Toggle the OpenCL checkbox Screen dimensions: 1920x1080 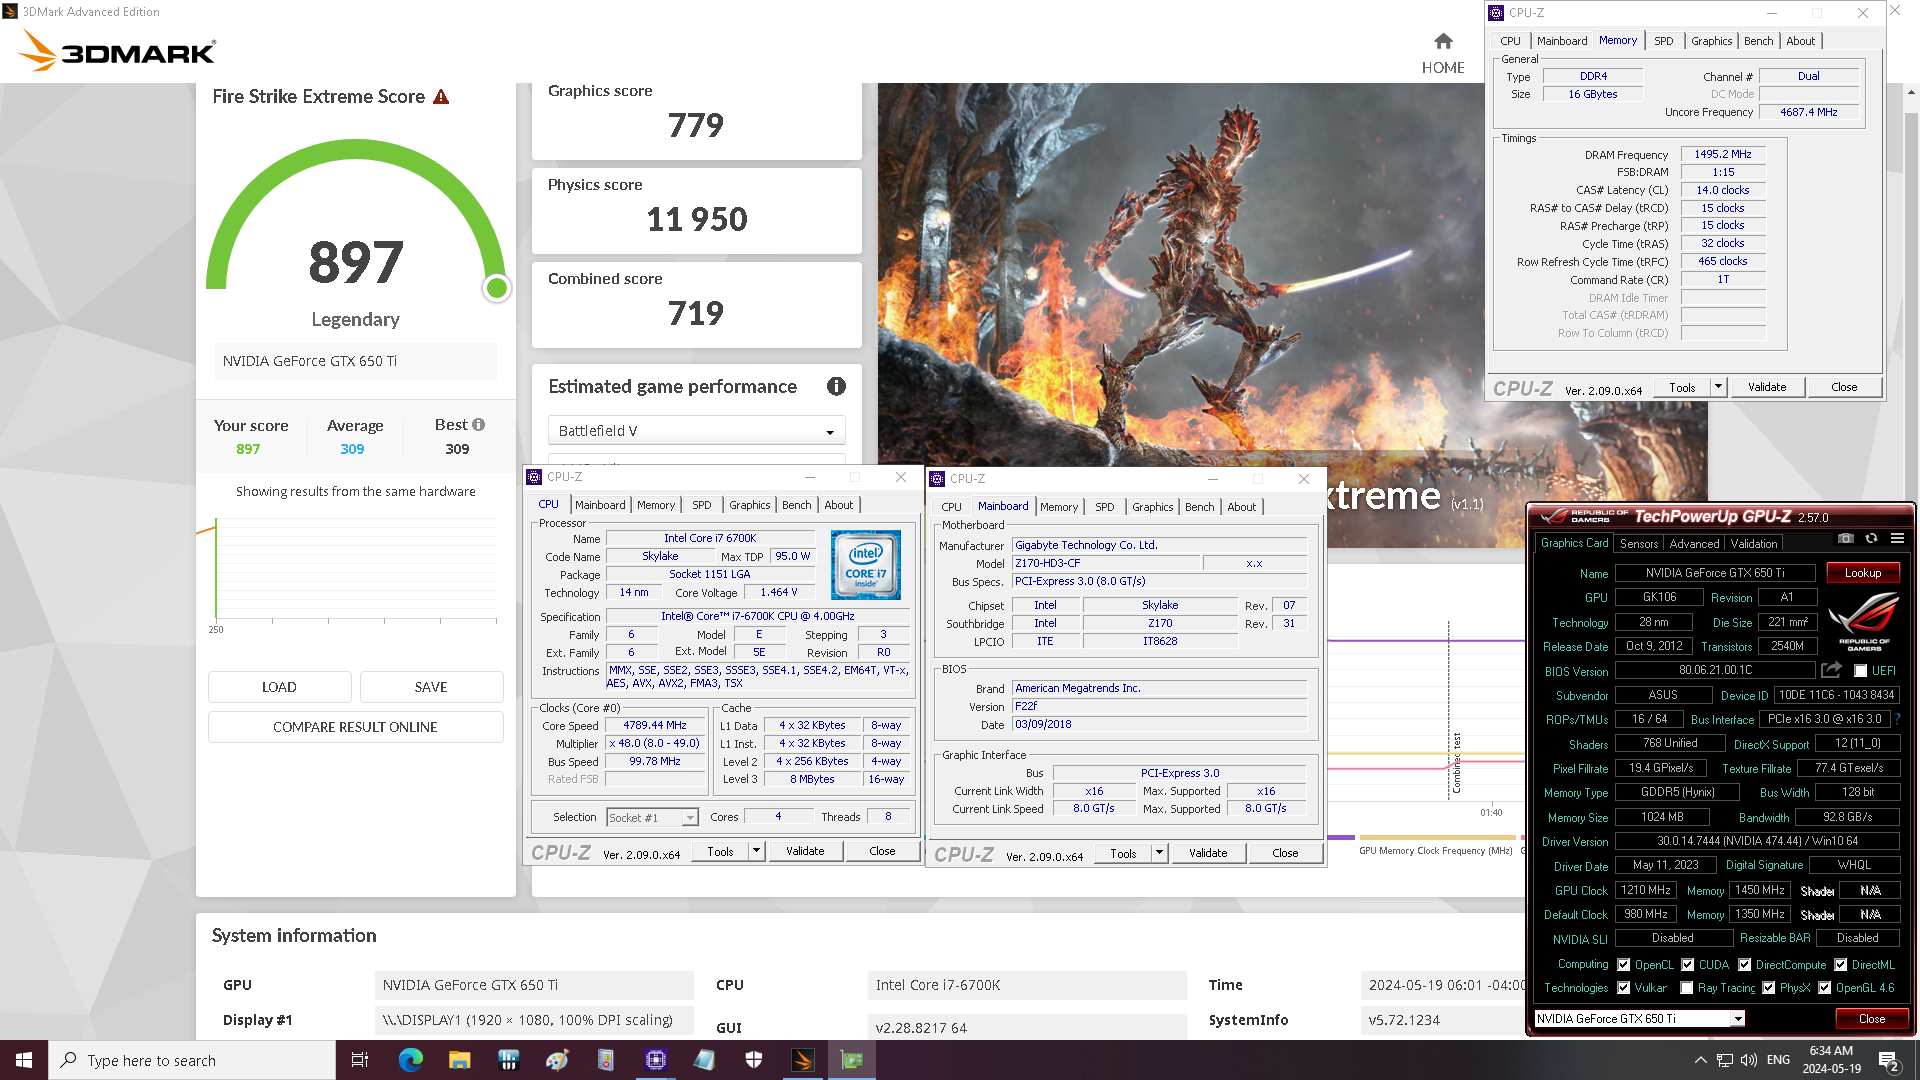pyautogui.click(x=1623, y=965)
